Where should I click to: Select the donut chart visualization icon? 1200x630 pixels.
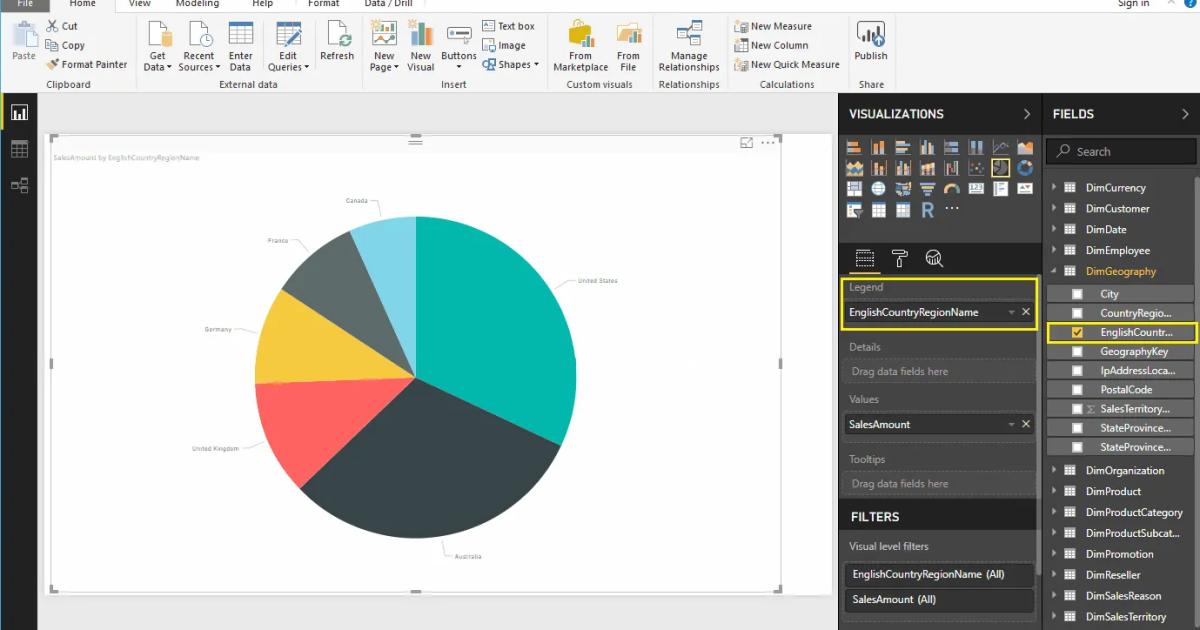pos(1025,168)
